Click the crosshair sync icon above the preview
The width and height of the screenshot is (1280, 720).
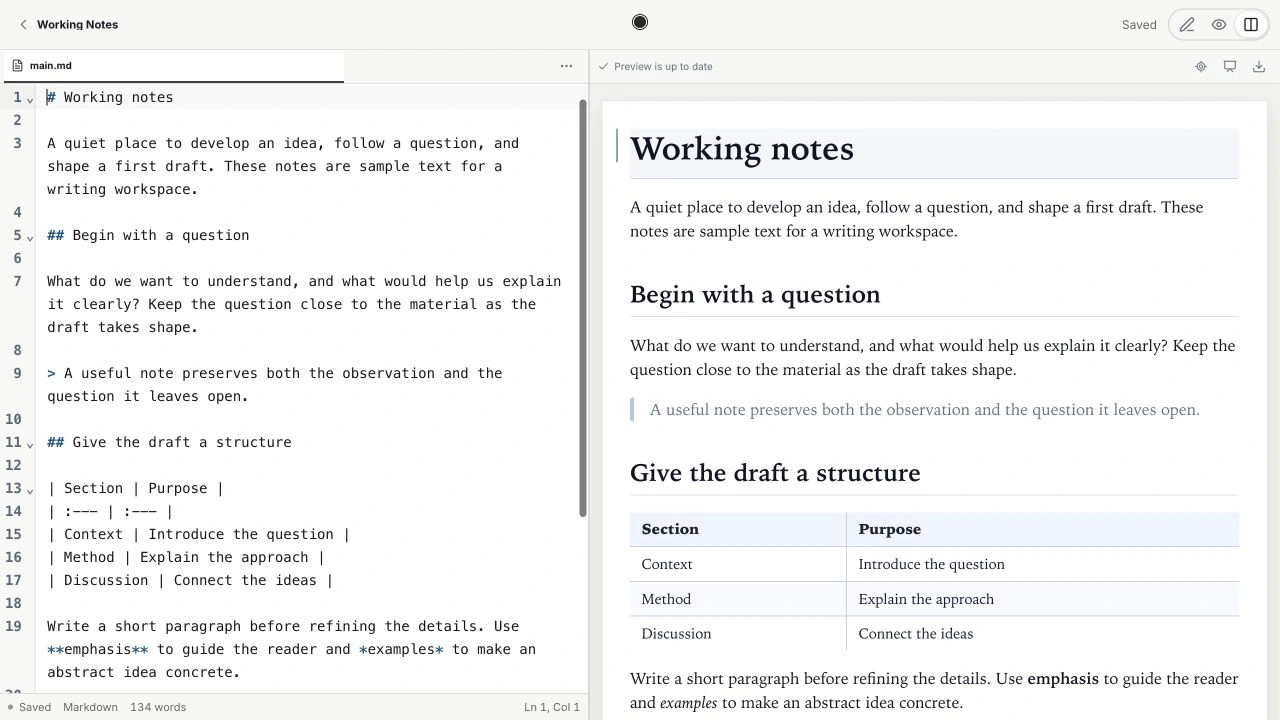coord(1201,67)
